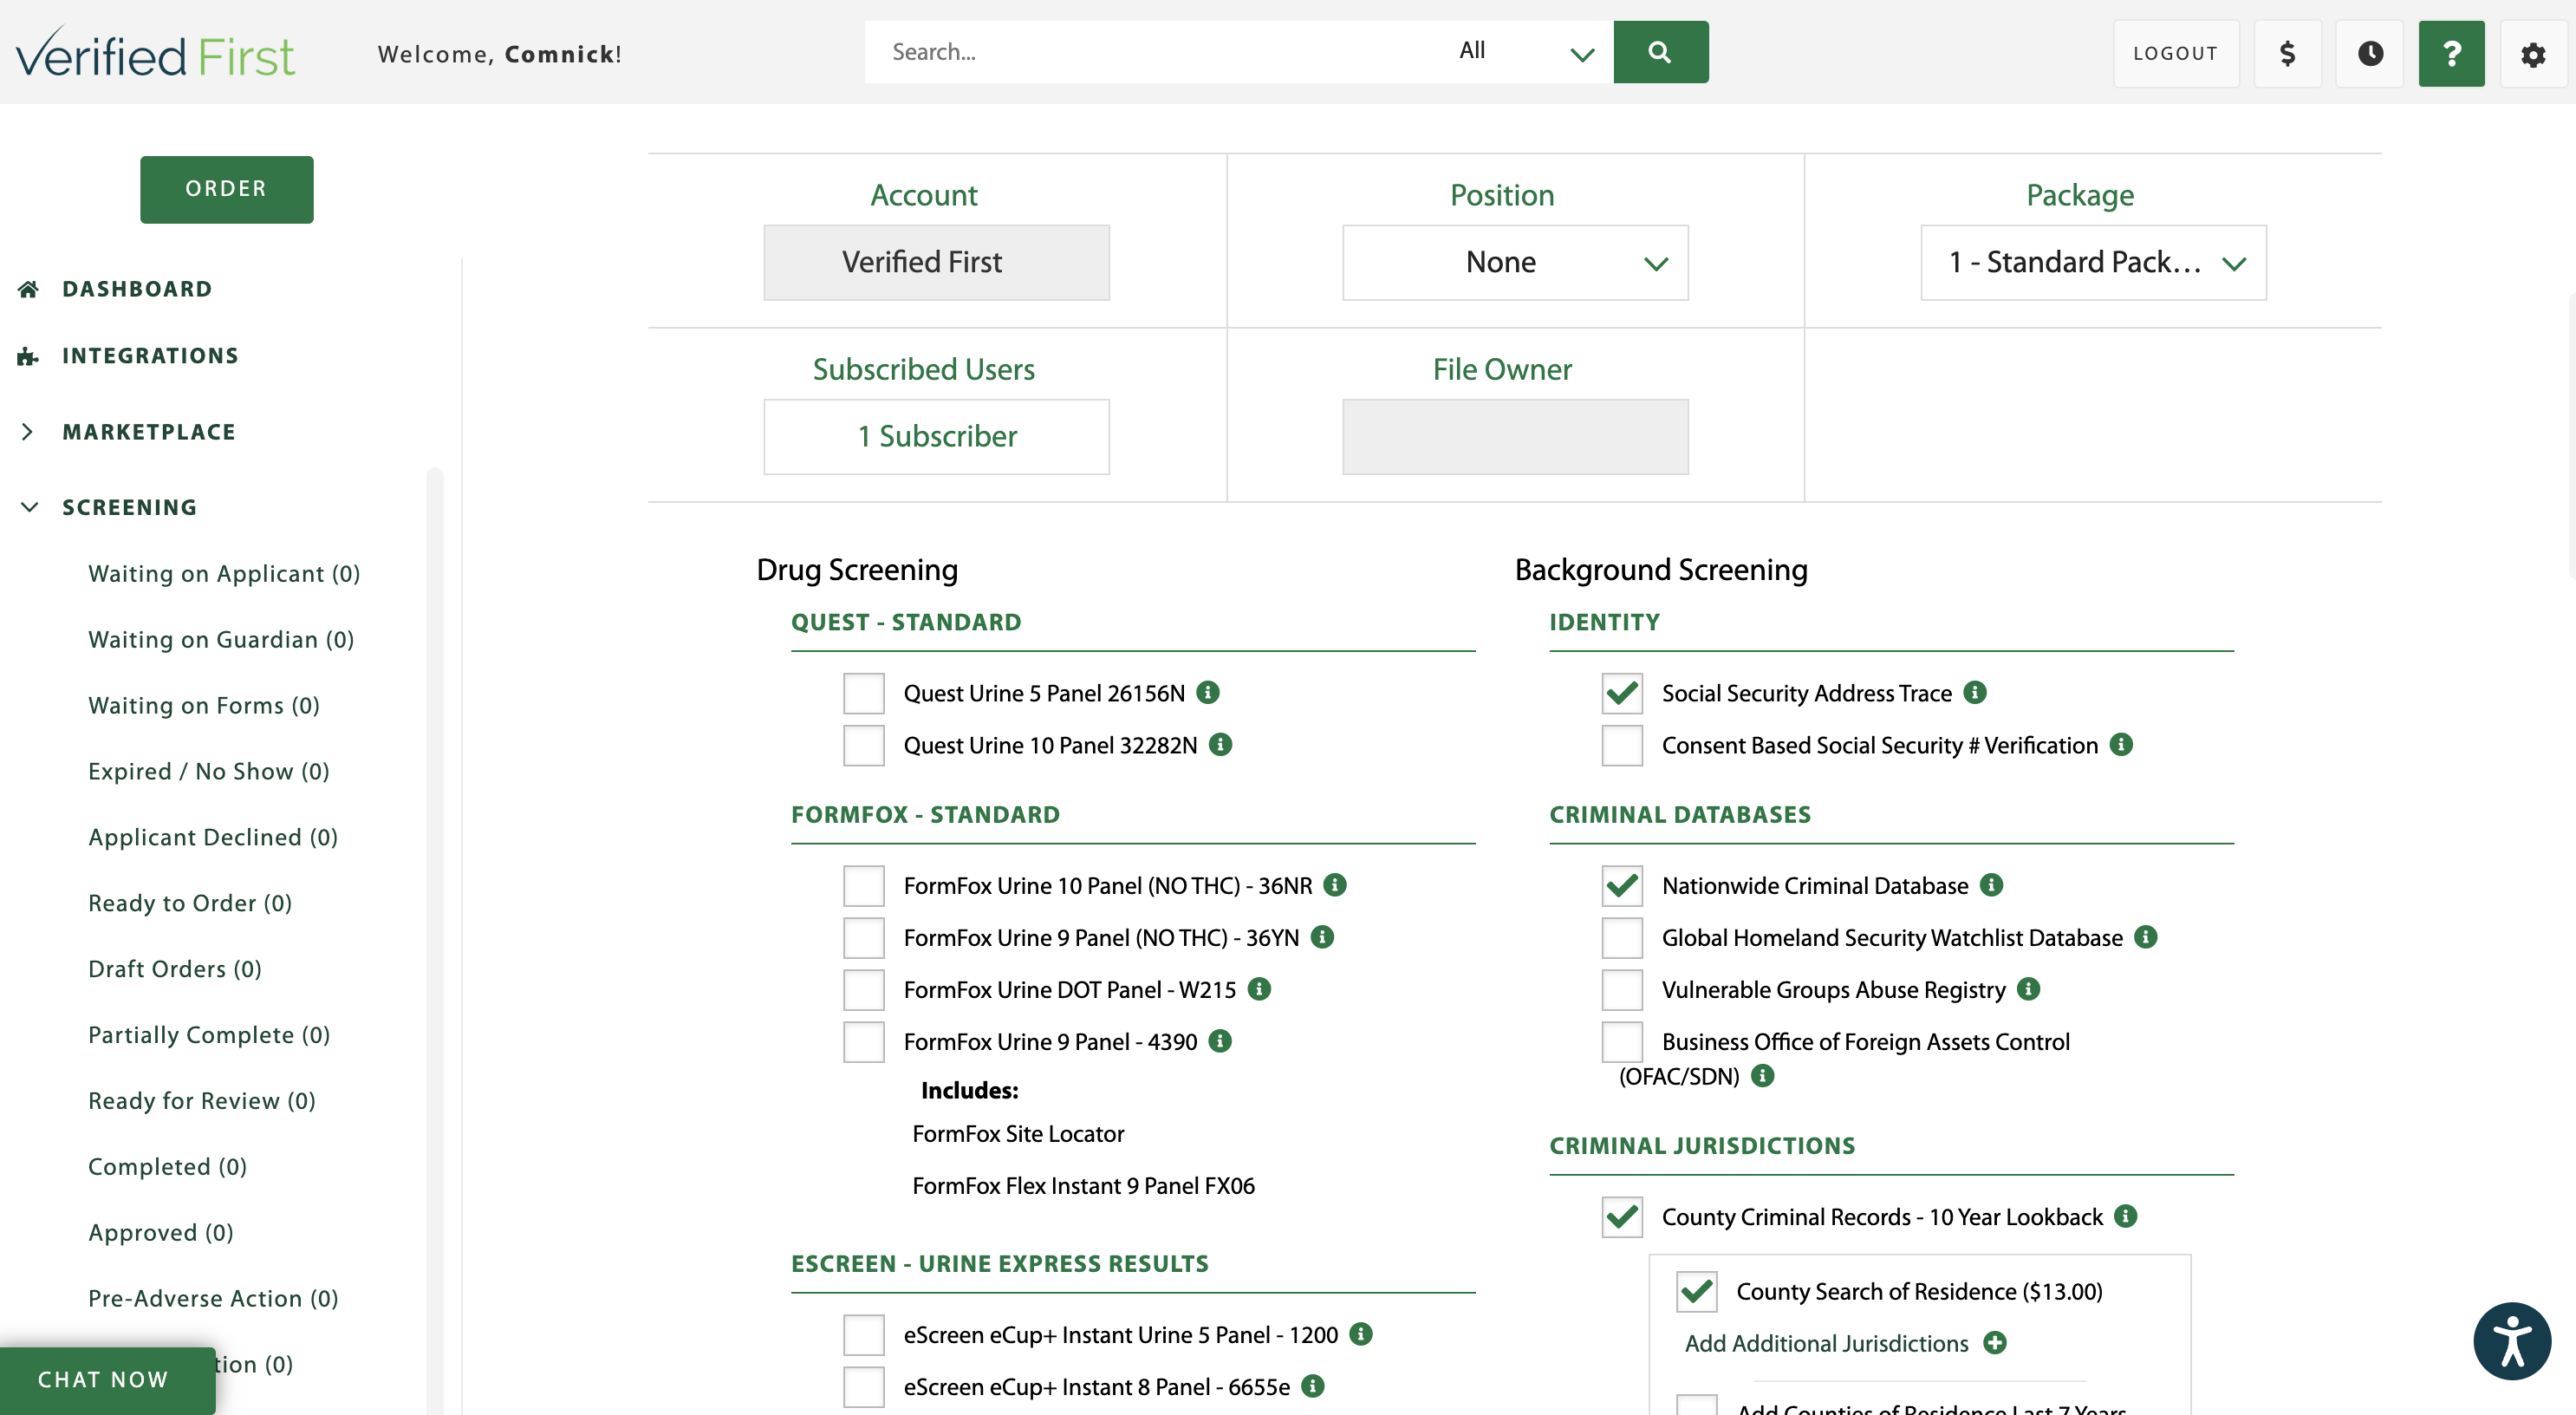Click the clock history icon
This screenshot has width=2576, height=1415.
point(2370,54)
